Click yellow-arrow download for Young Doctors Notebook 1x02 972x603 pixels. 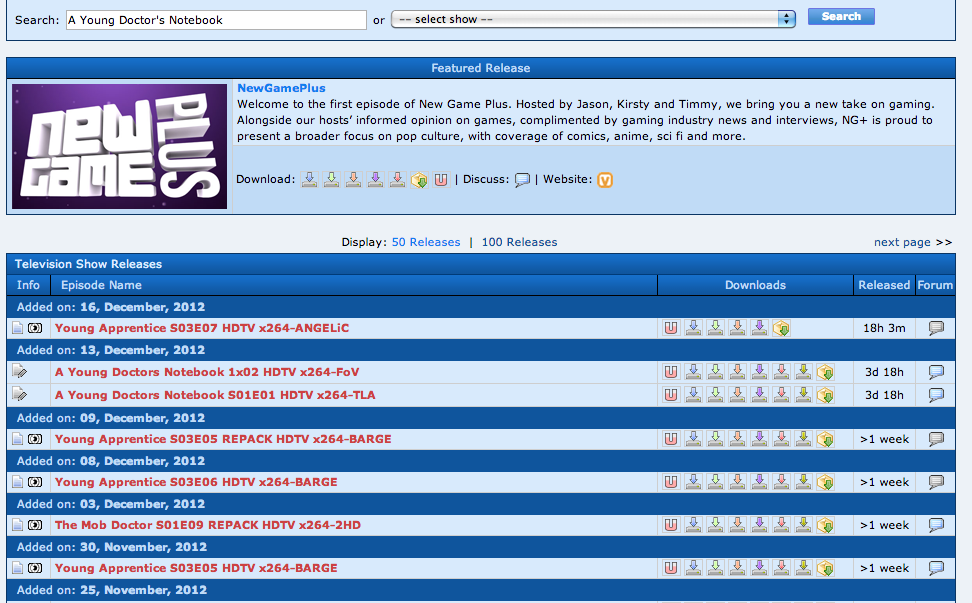(x=803, y=372)
